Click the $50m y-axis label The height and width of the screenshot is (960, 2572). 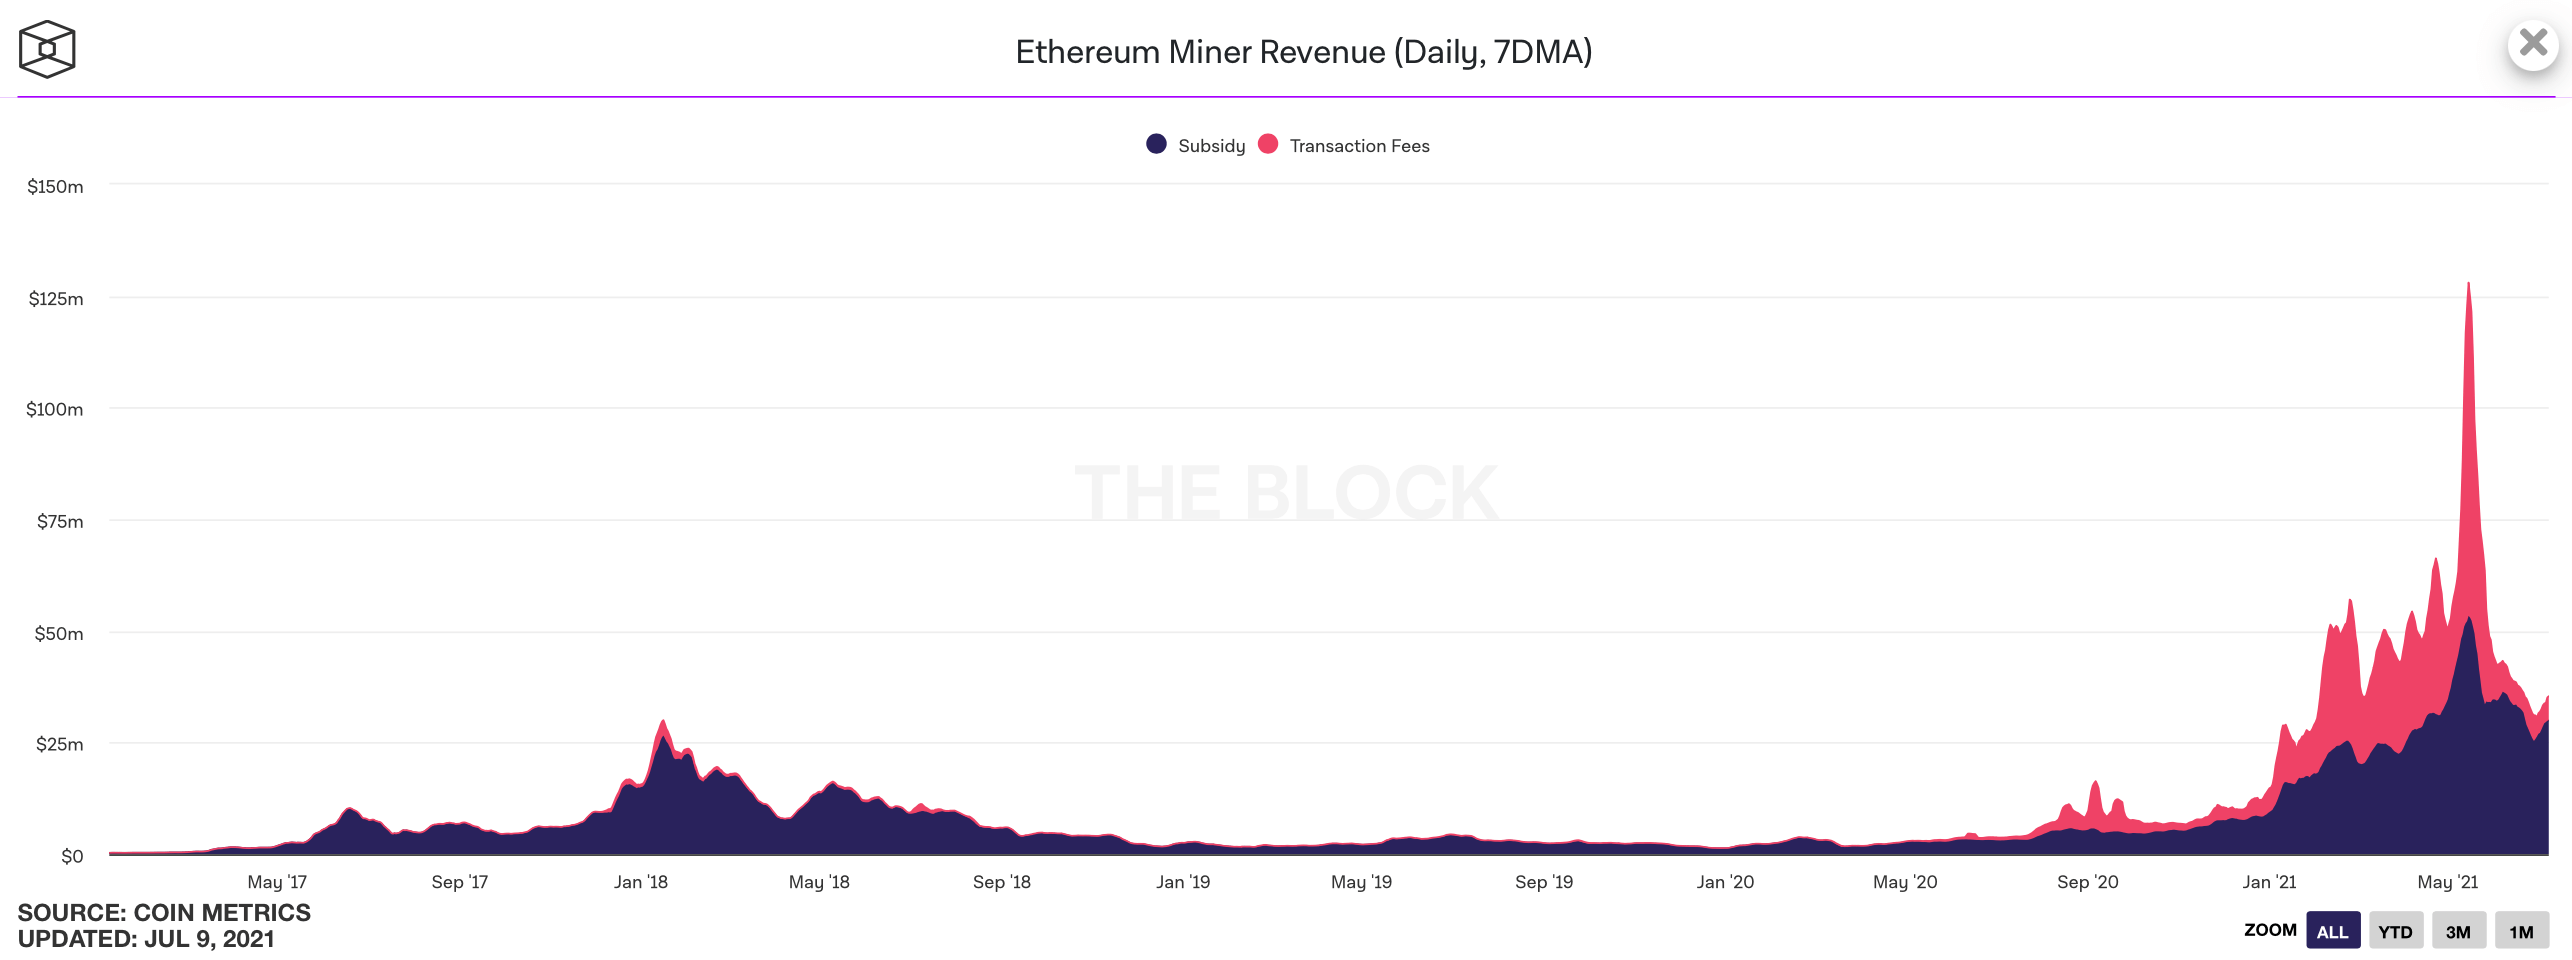(59, 634)
